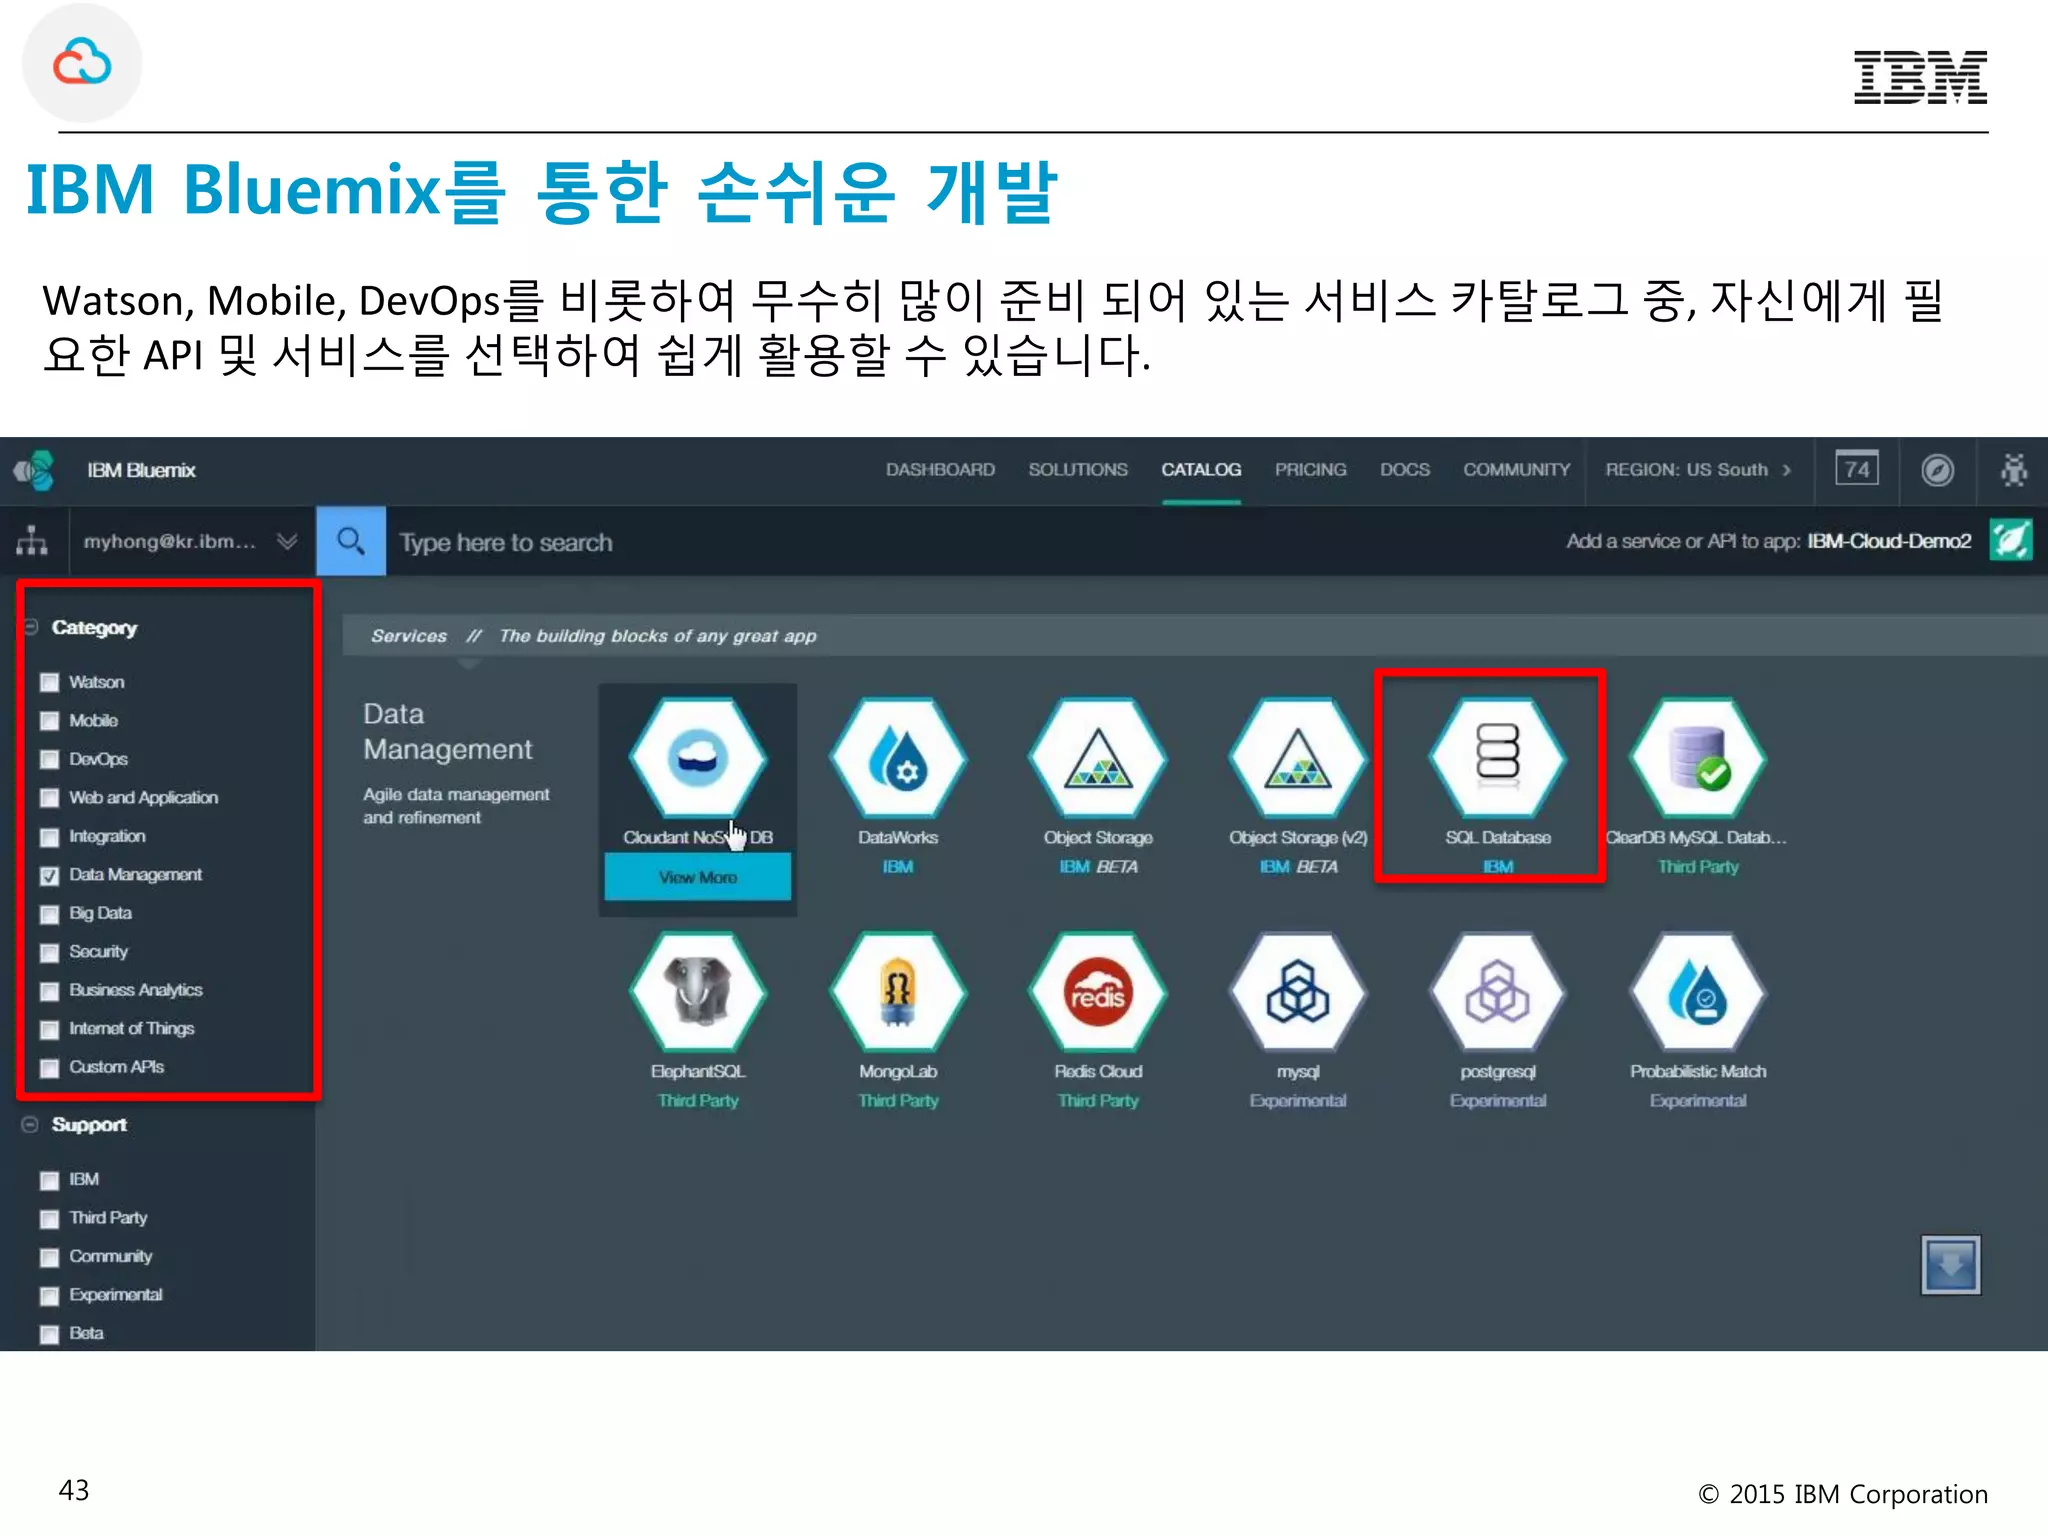The image size is (2048, 1536).
Task: Open the ClearDB MySQL Database service
Action: point(1698,757)
